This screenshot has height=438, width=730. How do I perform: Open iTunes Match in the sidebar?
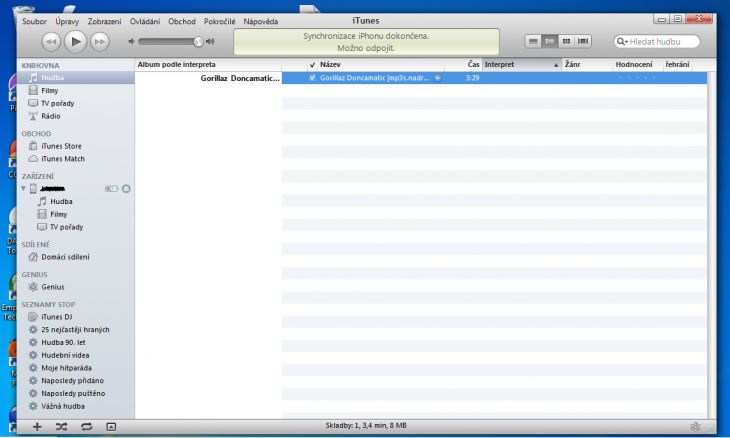76,159
